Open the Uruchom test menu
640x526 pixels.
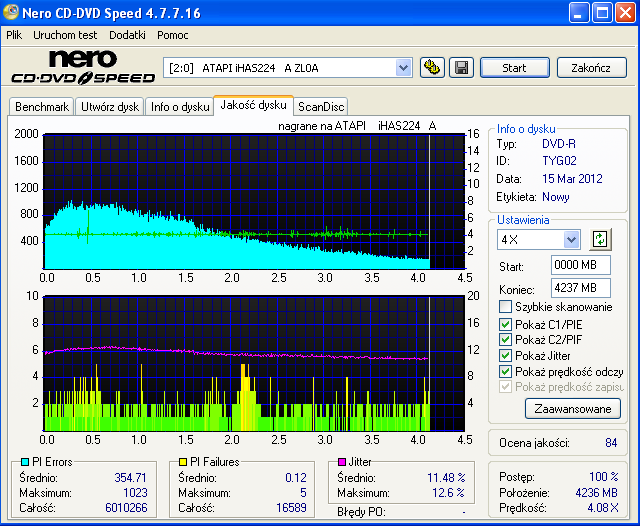tap(65, 35)
